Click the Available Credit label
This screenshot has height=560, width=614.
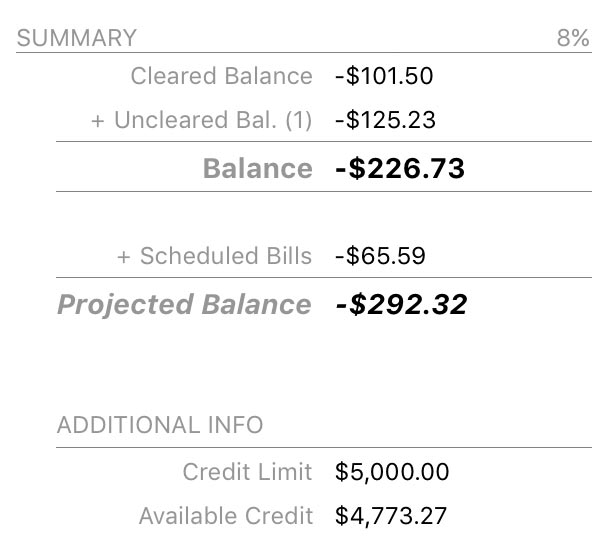coord(225,516)
